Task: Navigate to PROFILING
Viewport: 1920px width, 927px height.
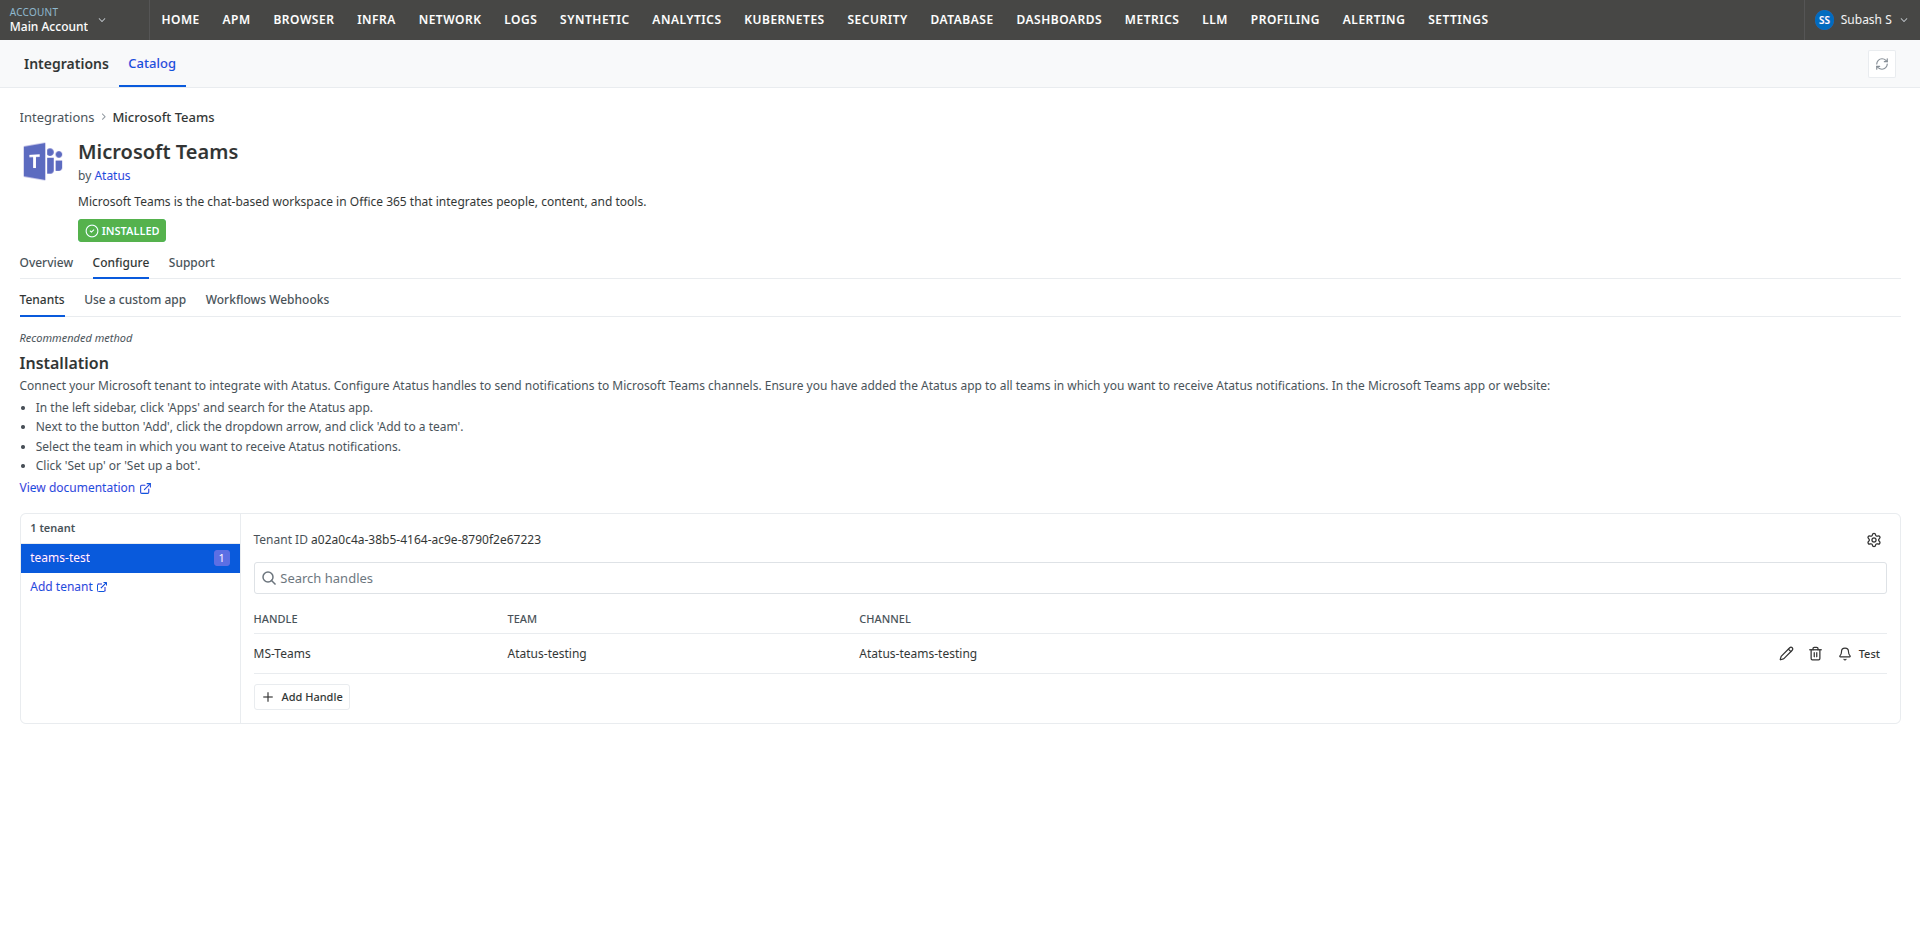Action: pyautogui.click(x=1285, y=20)
